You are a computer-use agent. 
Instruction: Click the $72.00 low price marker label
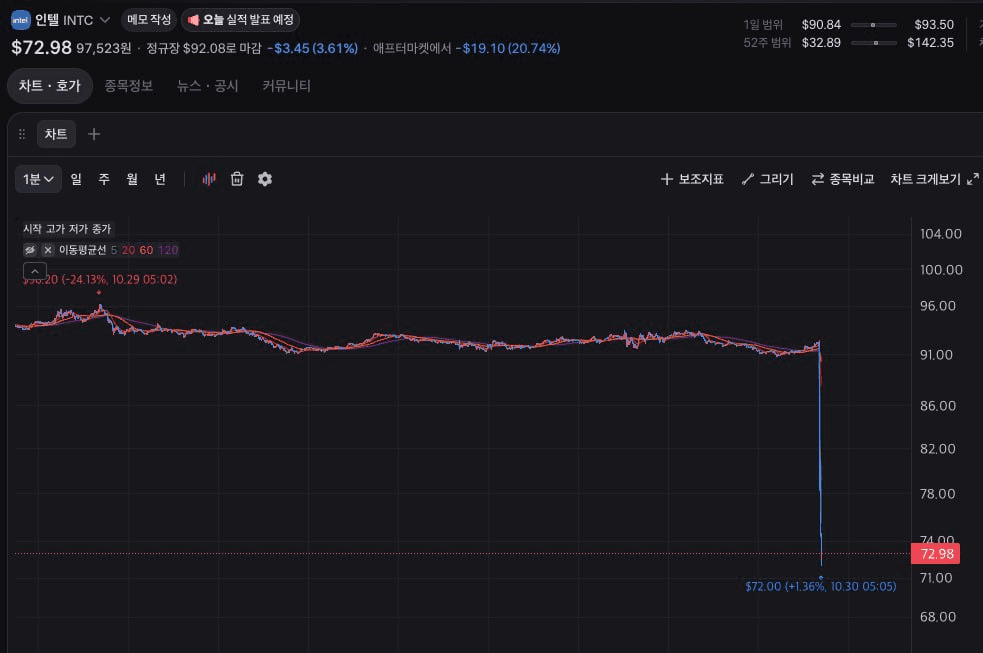pyautogui.click(x=821, y=587)
